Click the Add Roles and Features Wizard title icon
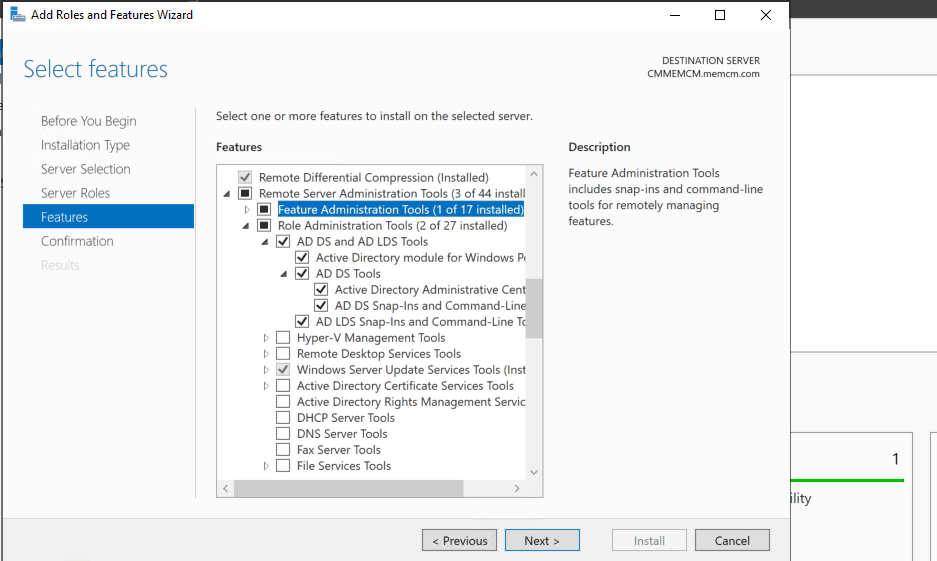The image size is (937, 561). [18, 14]
